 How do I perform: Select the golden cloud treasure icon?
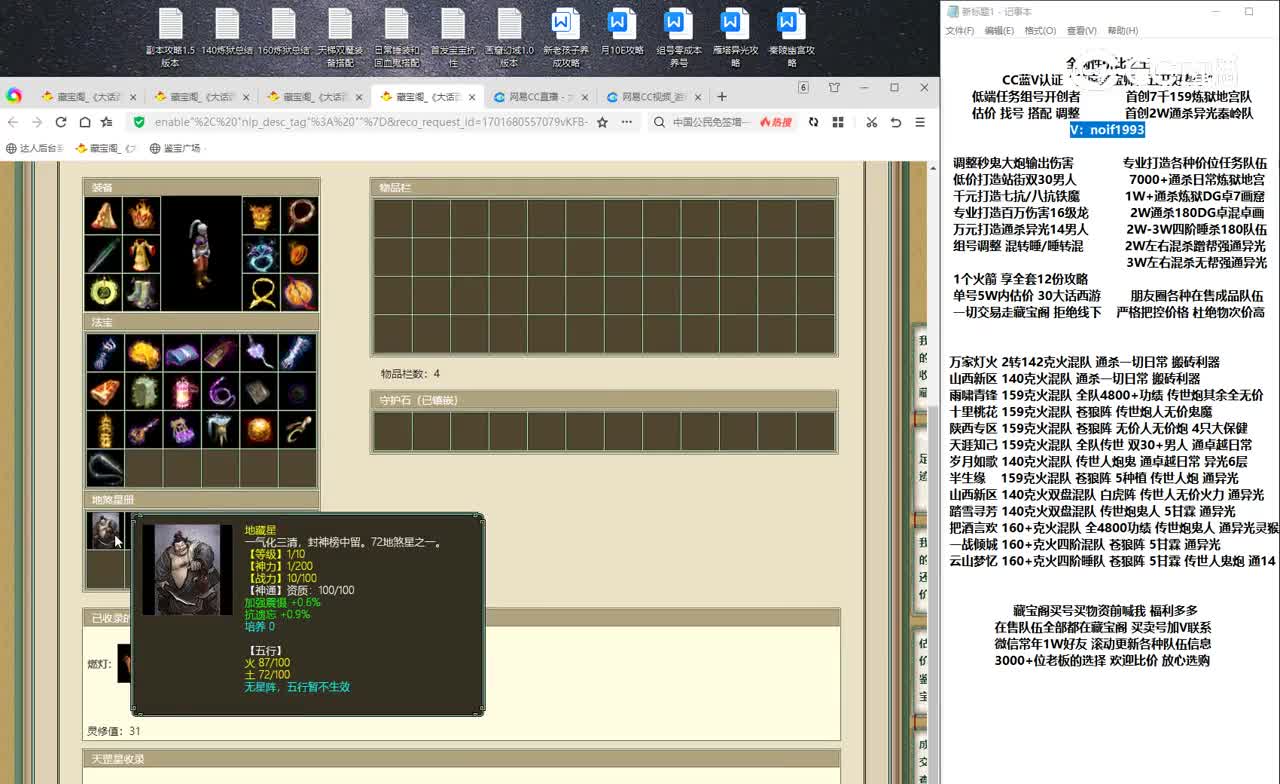point(143,352)
